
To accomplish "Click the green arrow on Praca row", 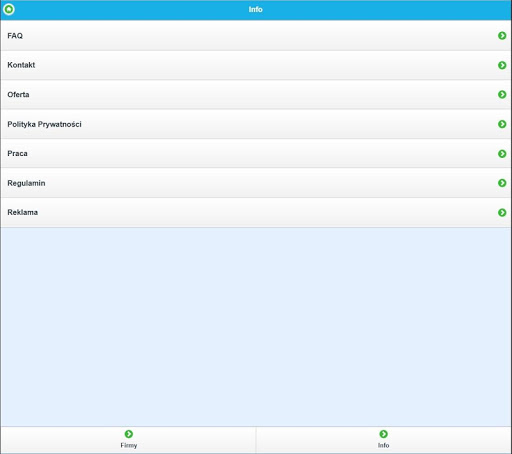I will click(x=502, y=153).
